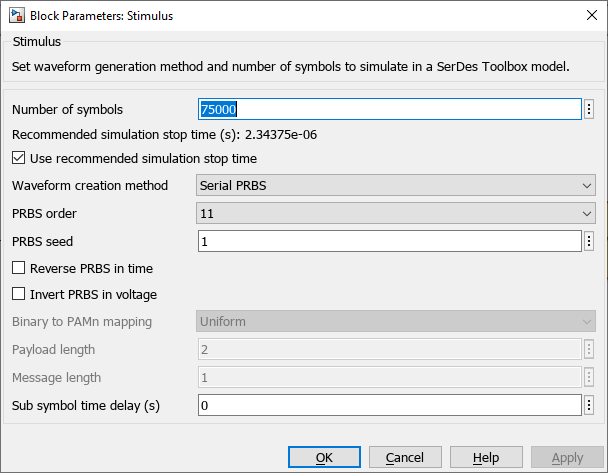Viewport: 608px width, 473px height.
Task: Enable Invert PRBS in voltage checkbox
Action: tap(18, 294)
